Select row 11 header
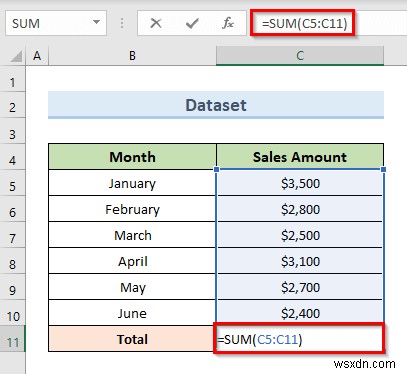This screenshot has height=374, width=407. (x=12, y=339)
